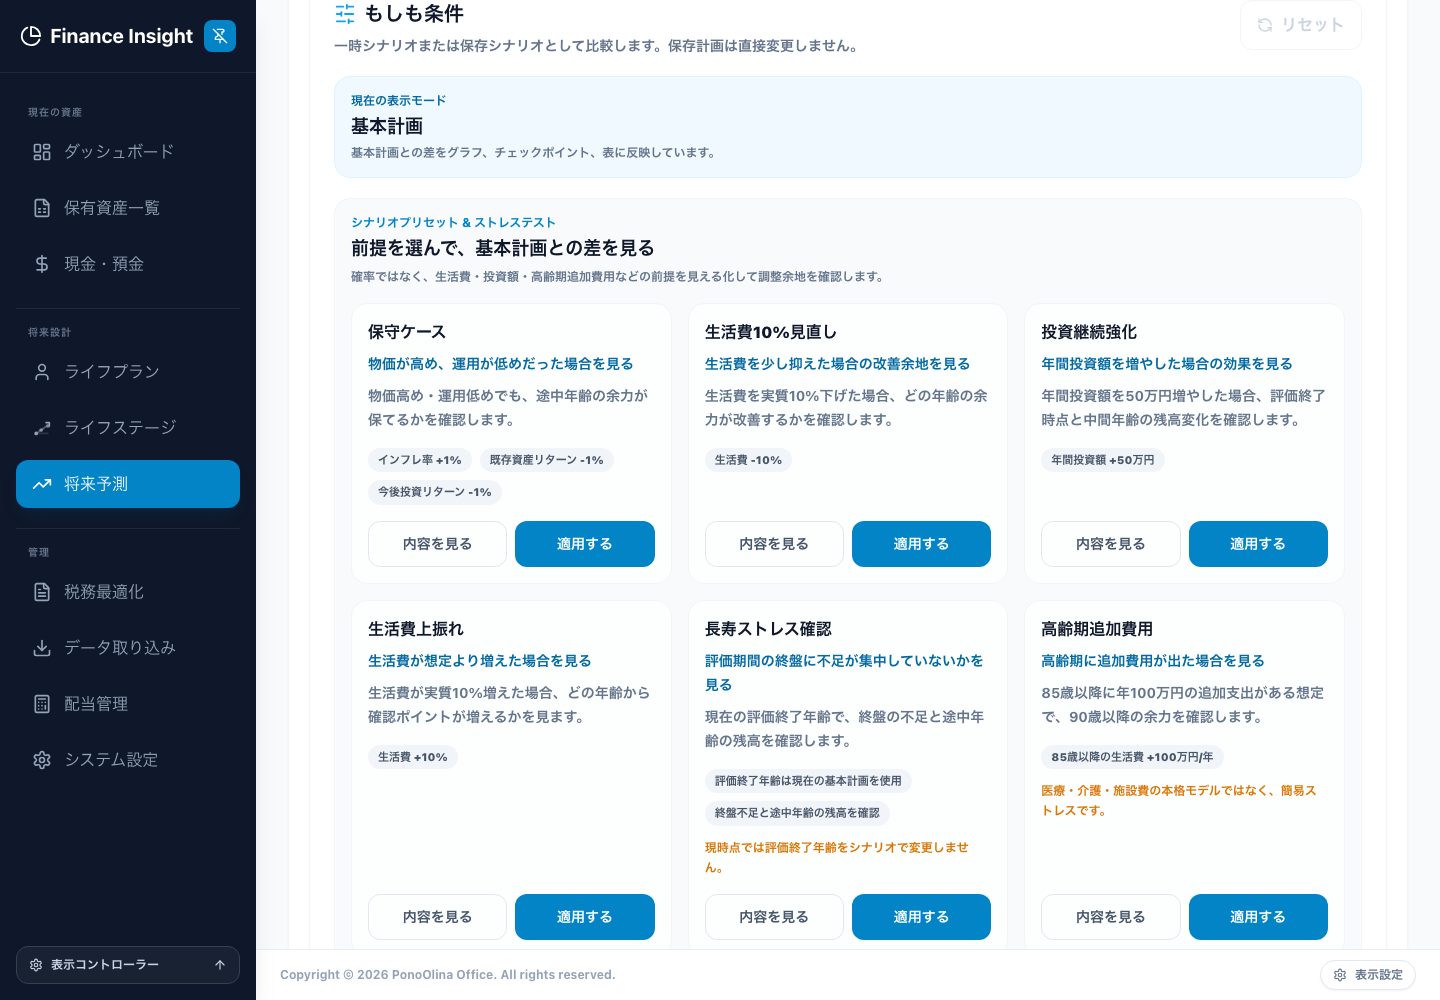Click the 終盤不足と途中年齢の残高を確認 tag
This screenshot has width=1440, height=1000.
tap(797, 813)
